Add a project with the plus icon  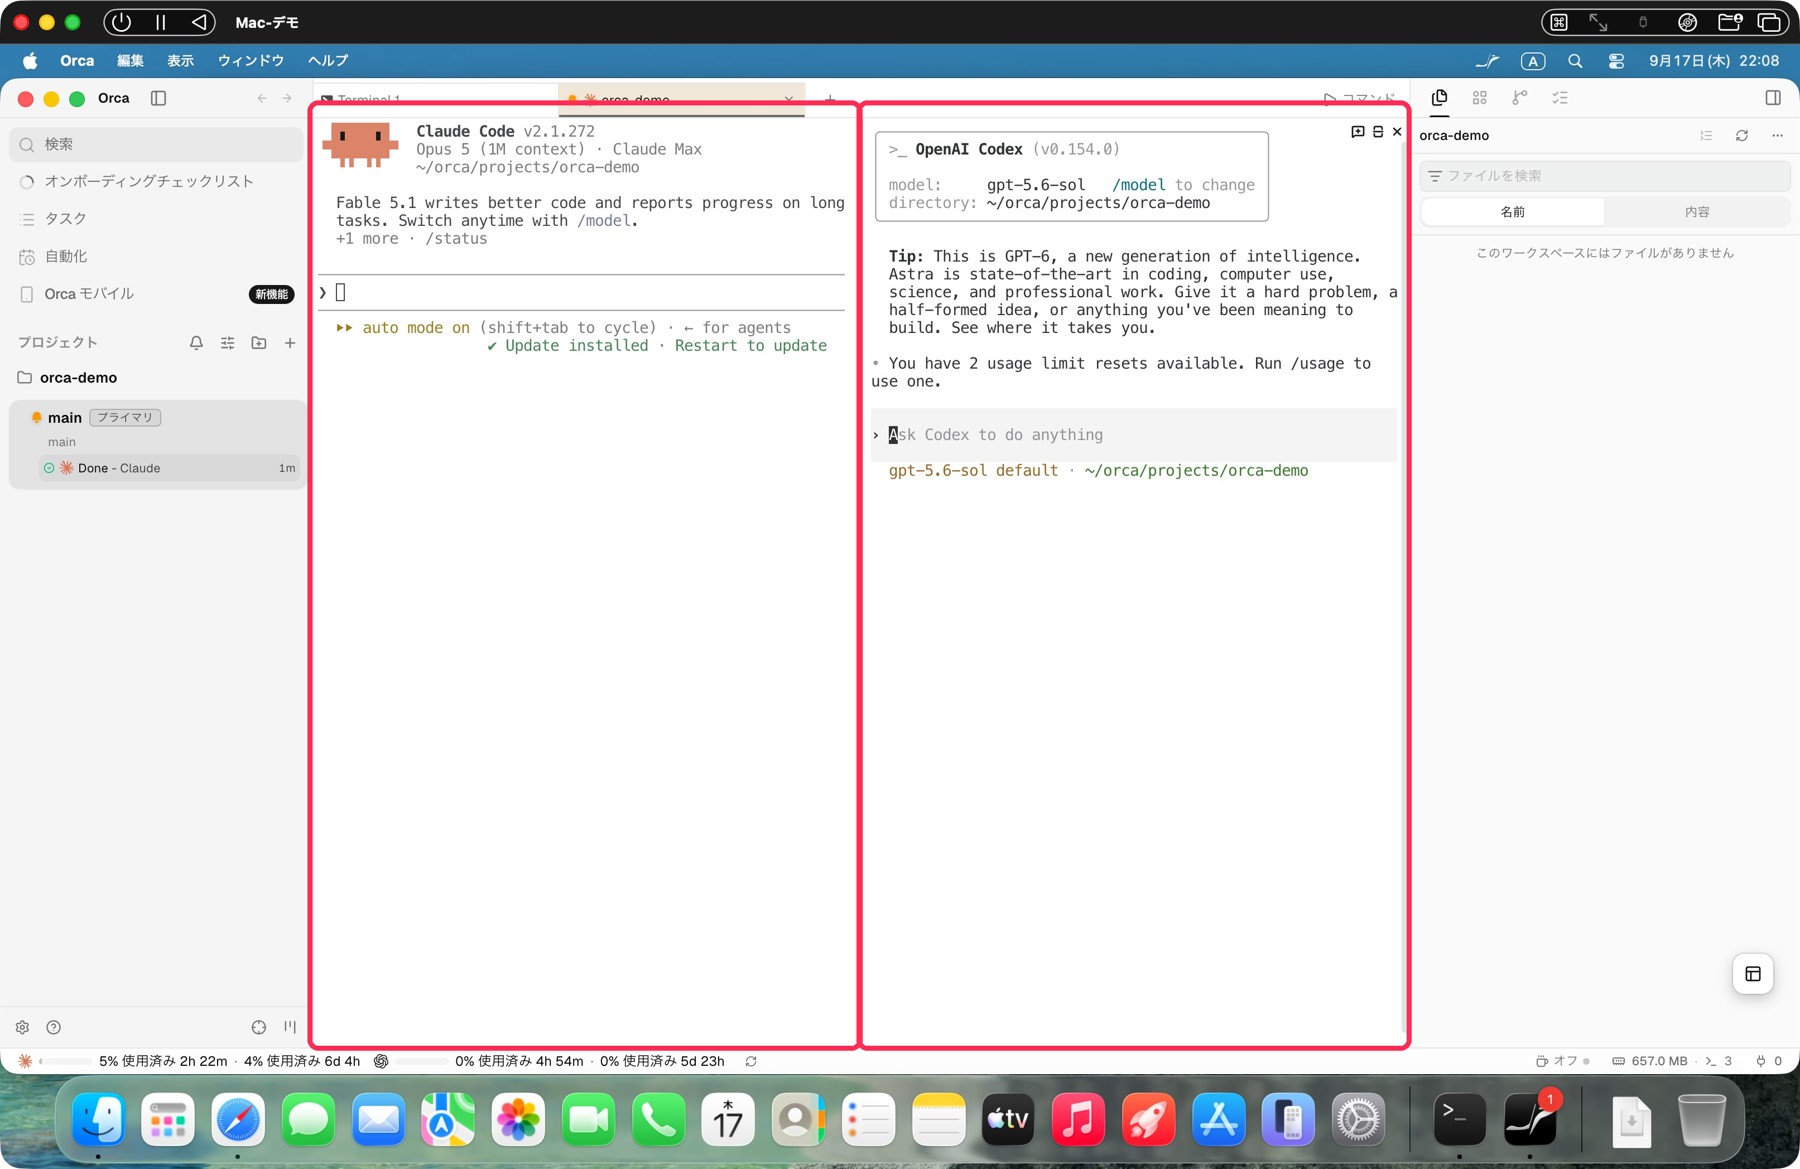click(290, 343)
